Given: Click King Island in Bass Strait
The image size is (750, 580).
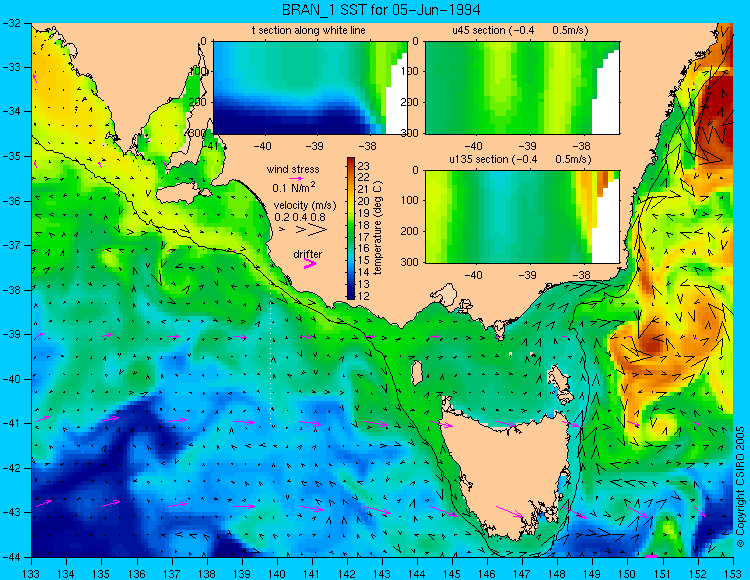Looking at the screenshot, I should [x=417, y=373].
